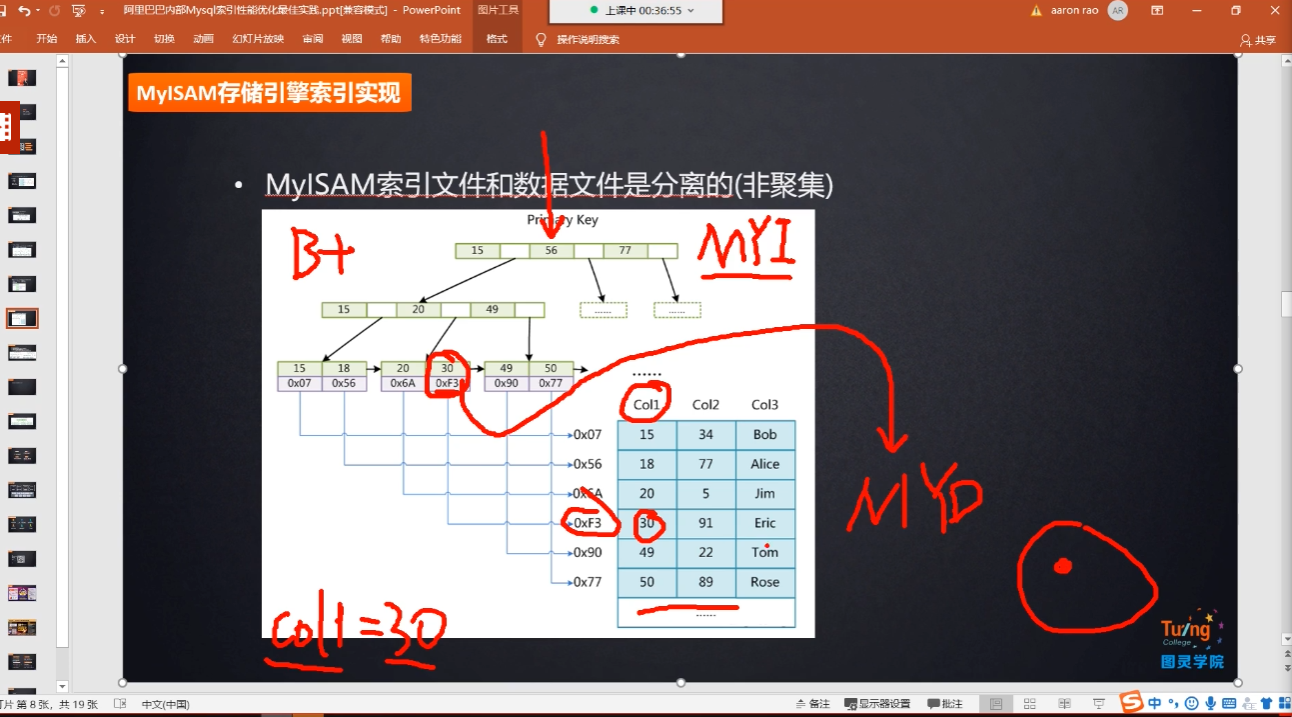
Task: Click the Sogou microphone voice input icon
Action: [x=1210, y=703]
